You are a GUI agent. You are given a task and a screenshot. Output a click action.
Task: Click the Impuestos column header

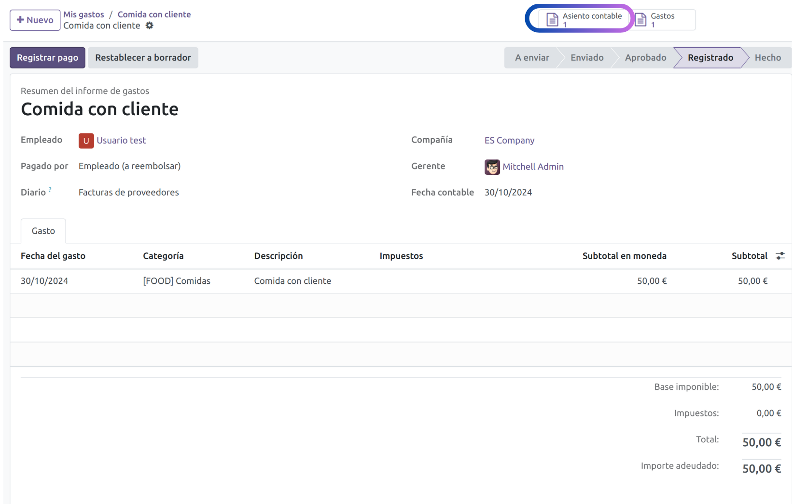coord(401,256)
